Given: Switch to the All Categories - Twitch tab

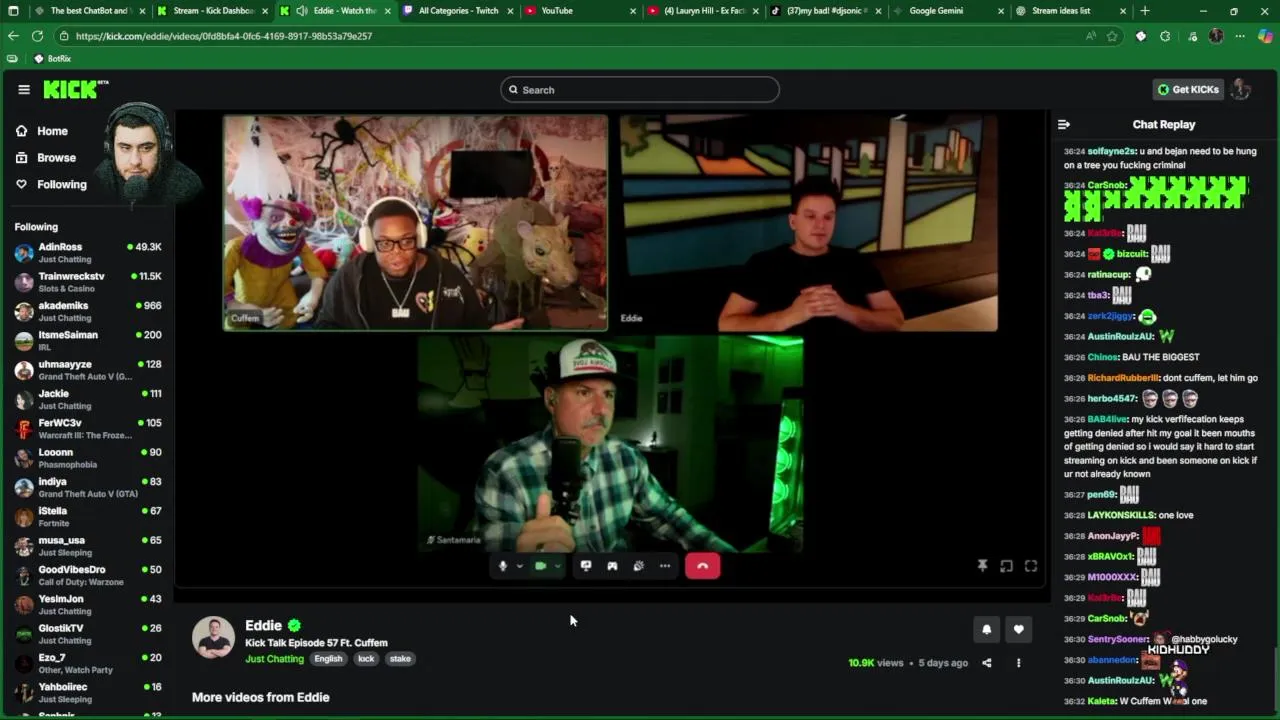Looking at the screenshot, I should pyautogui.click(x=458, y=11).
